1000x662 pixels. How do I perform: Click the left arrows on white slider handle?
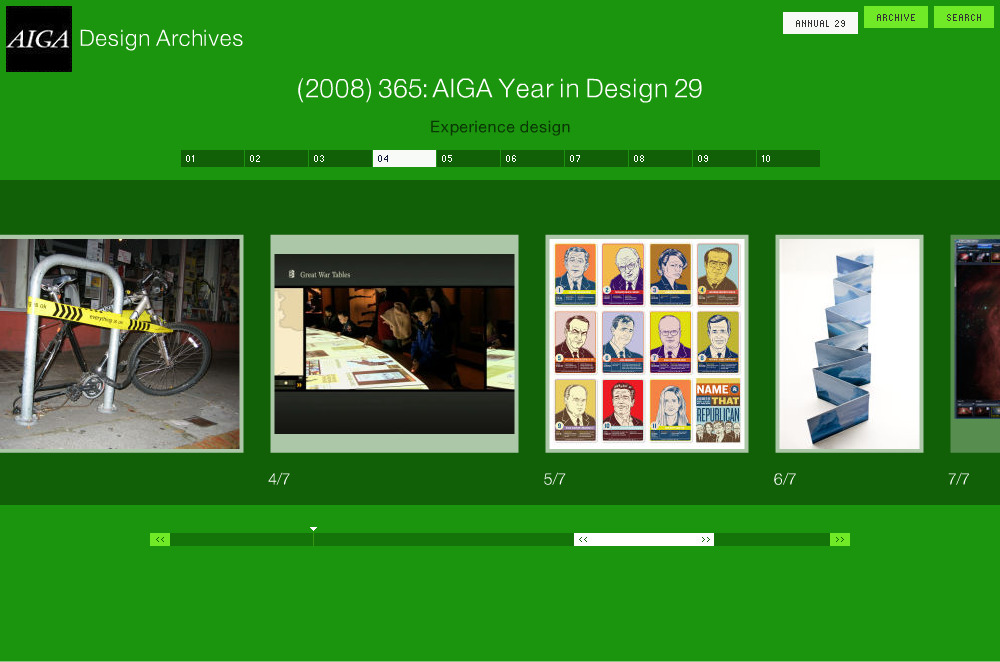point(583,540)
